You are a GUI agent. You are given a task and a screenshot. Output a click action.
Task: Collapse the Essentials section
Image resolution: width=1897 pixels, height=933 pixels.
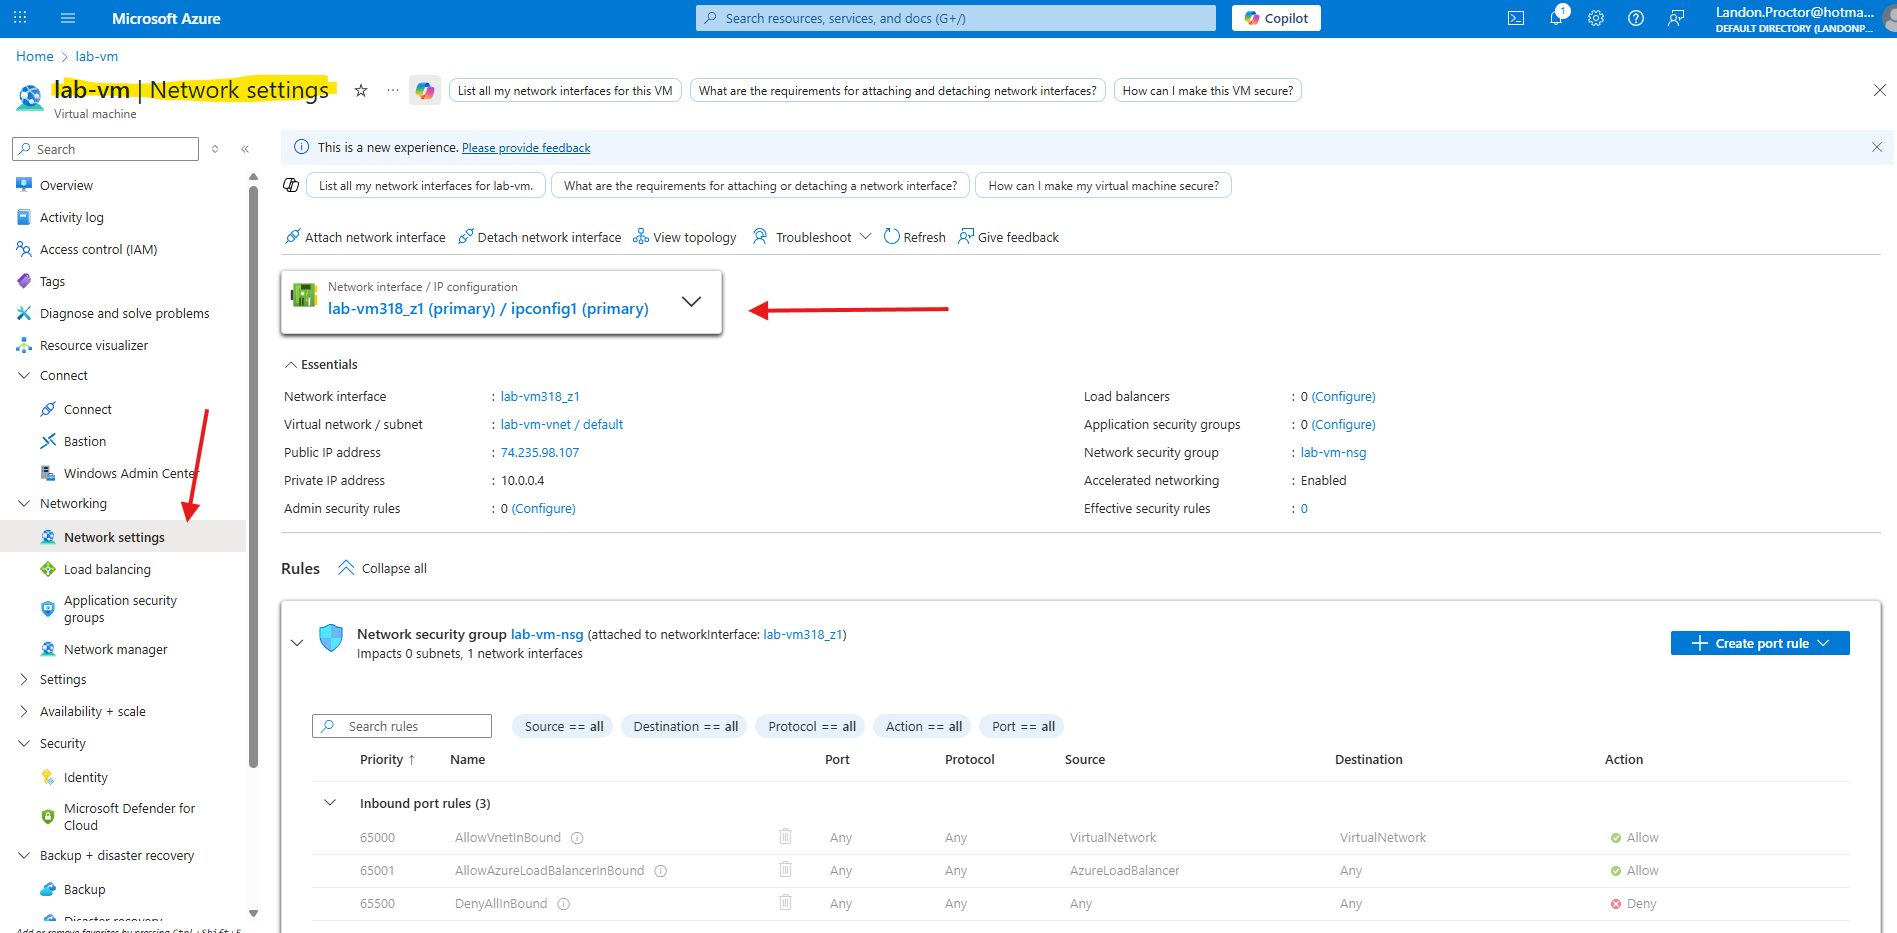pos(321,364)
